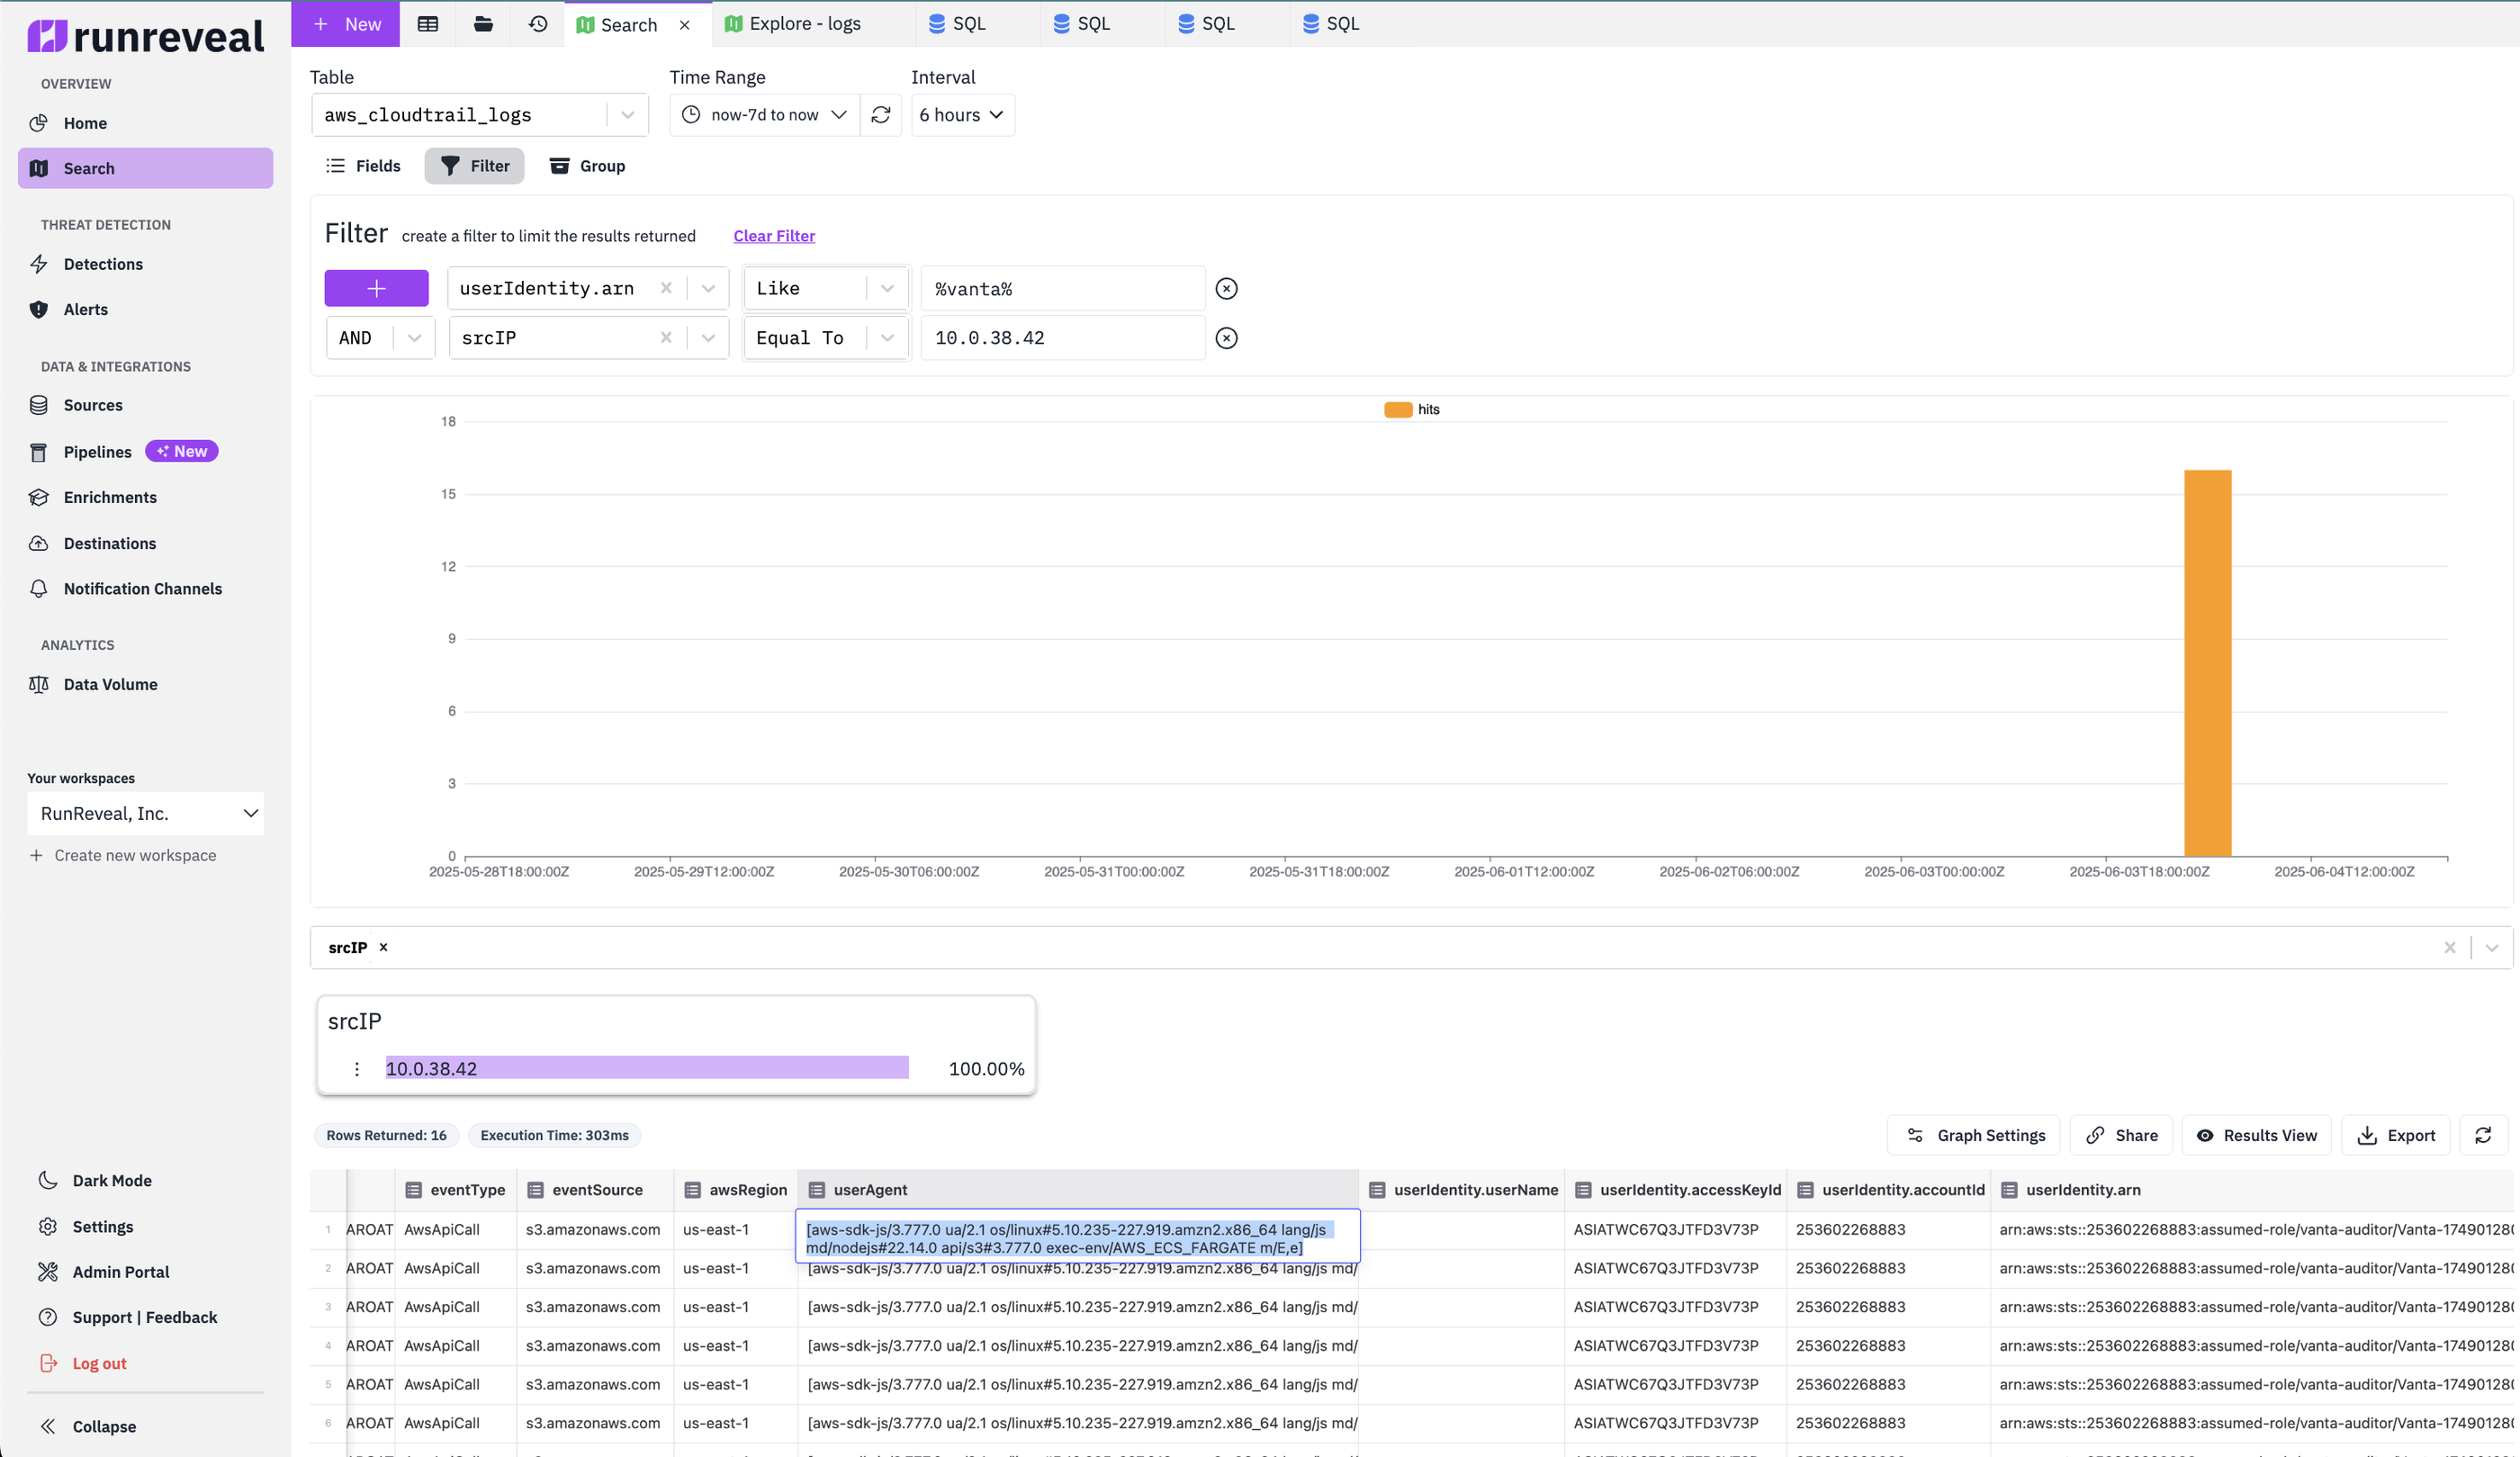Click the Clear Filter link
Image resolution: width=2520 pixels, height=1457 pixels.
tap(774, 236)
